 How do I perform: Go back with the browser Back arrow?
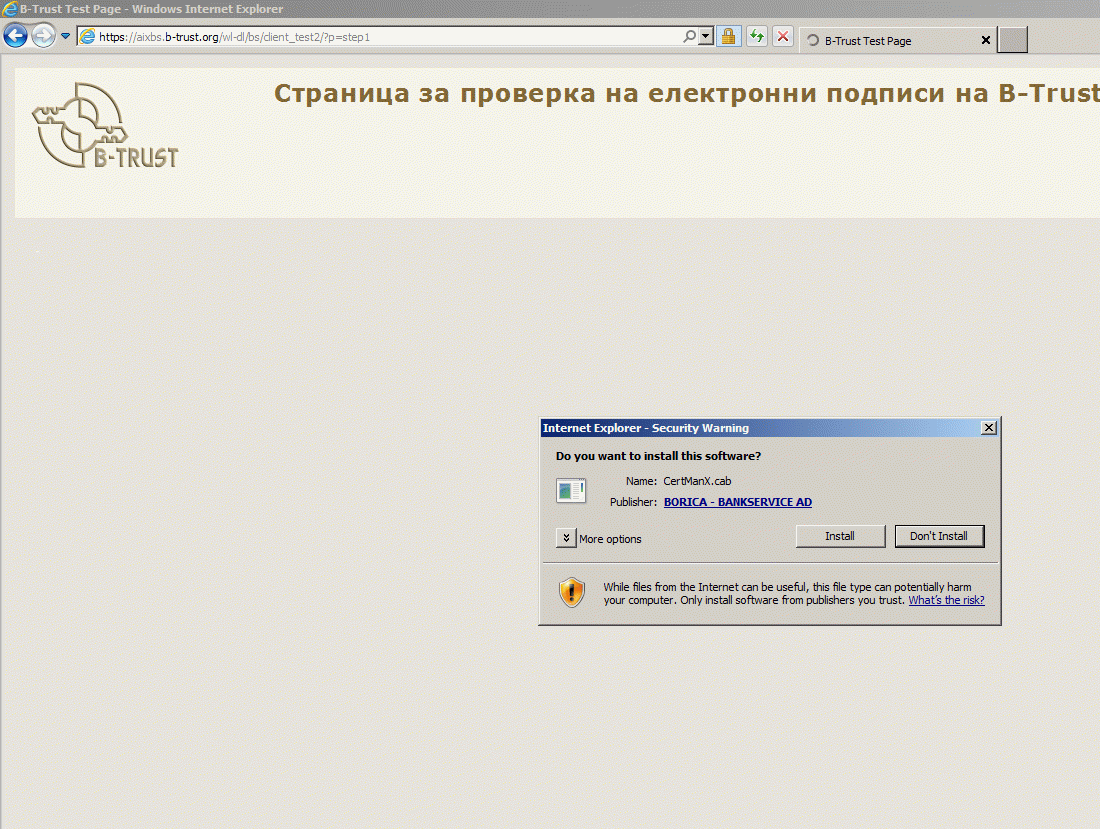pos(15,35)
